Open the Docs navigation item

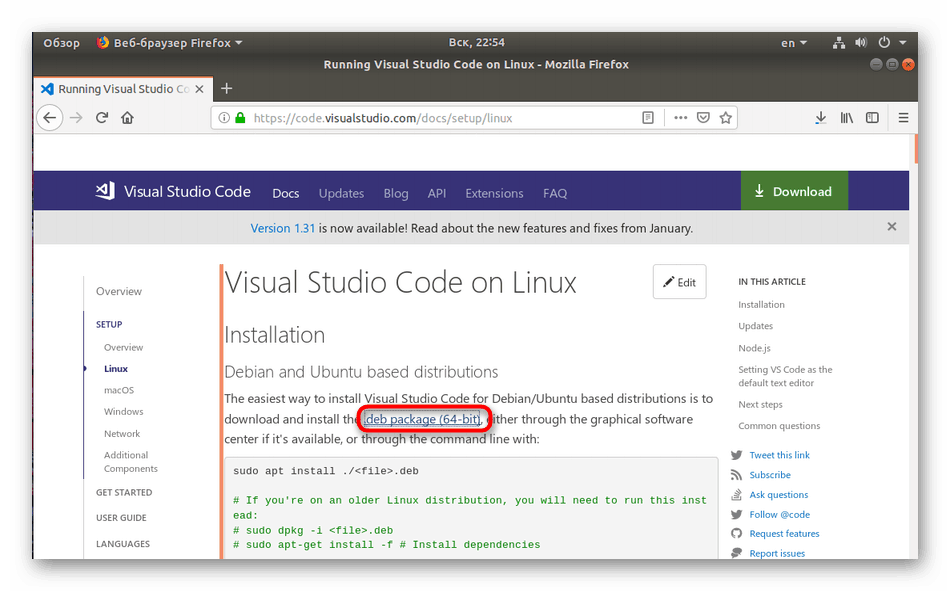click(285, 193)
